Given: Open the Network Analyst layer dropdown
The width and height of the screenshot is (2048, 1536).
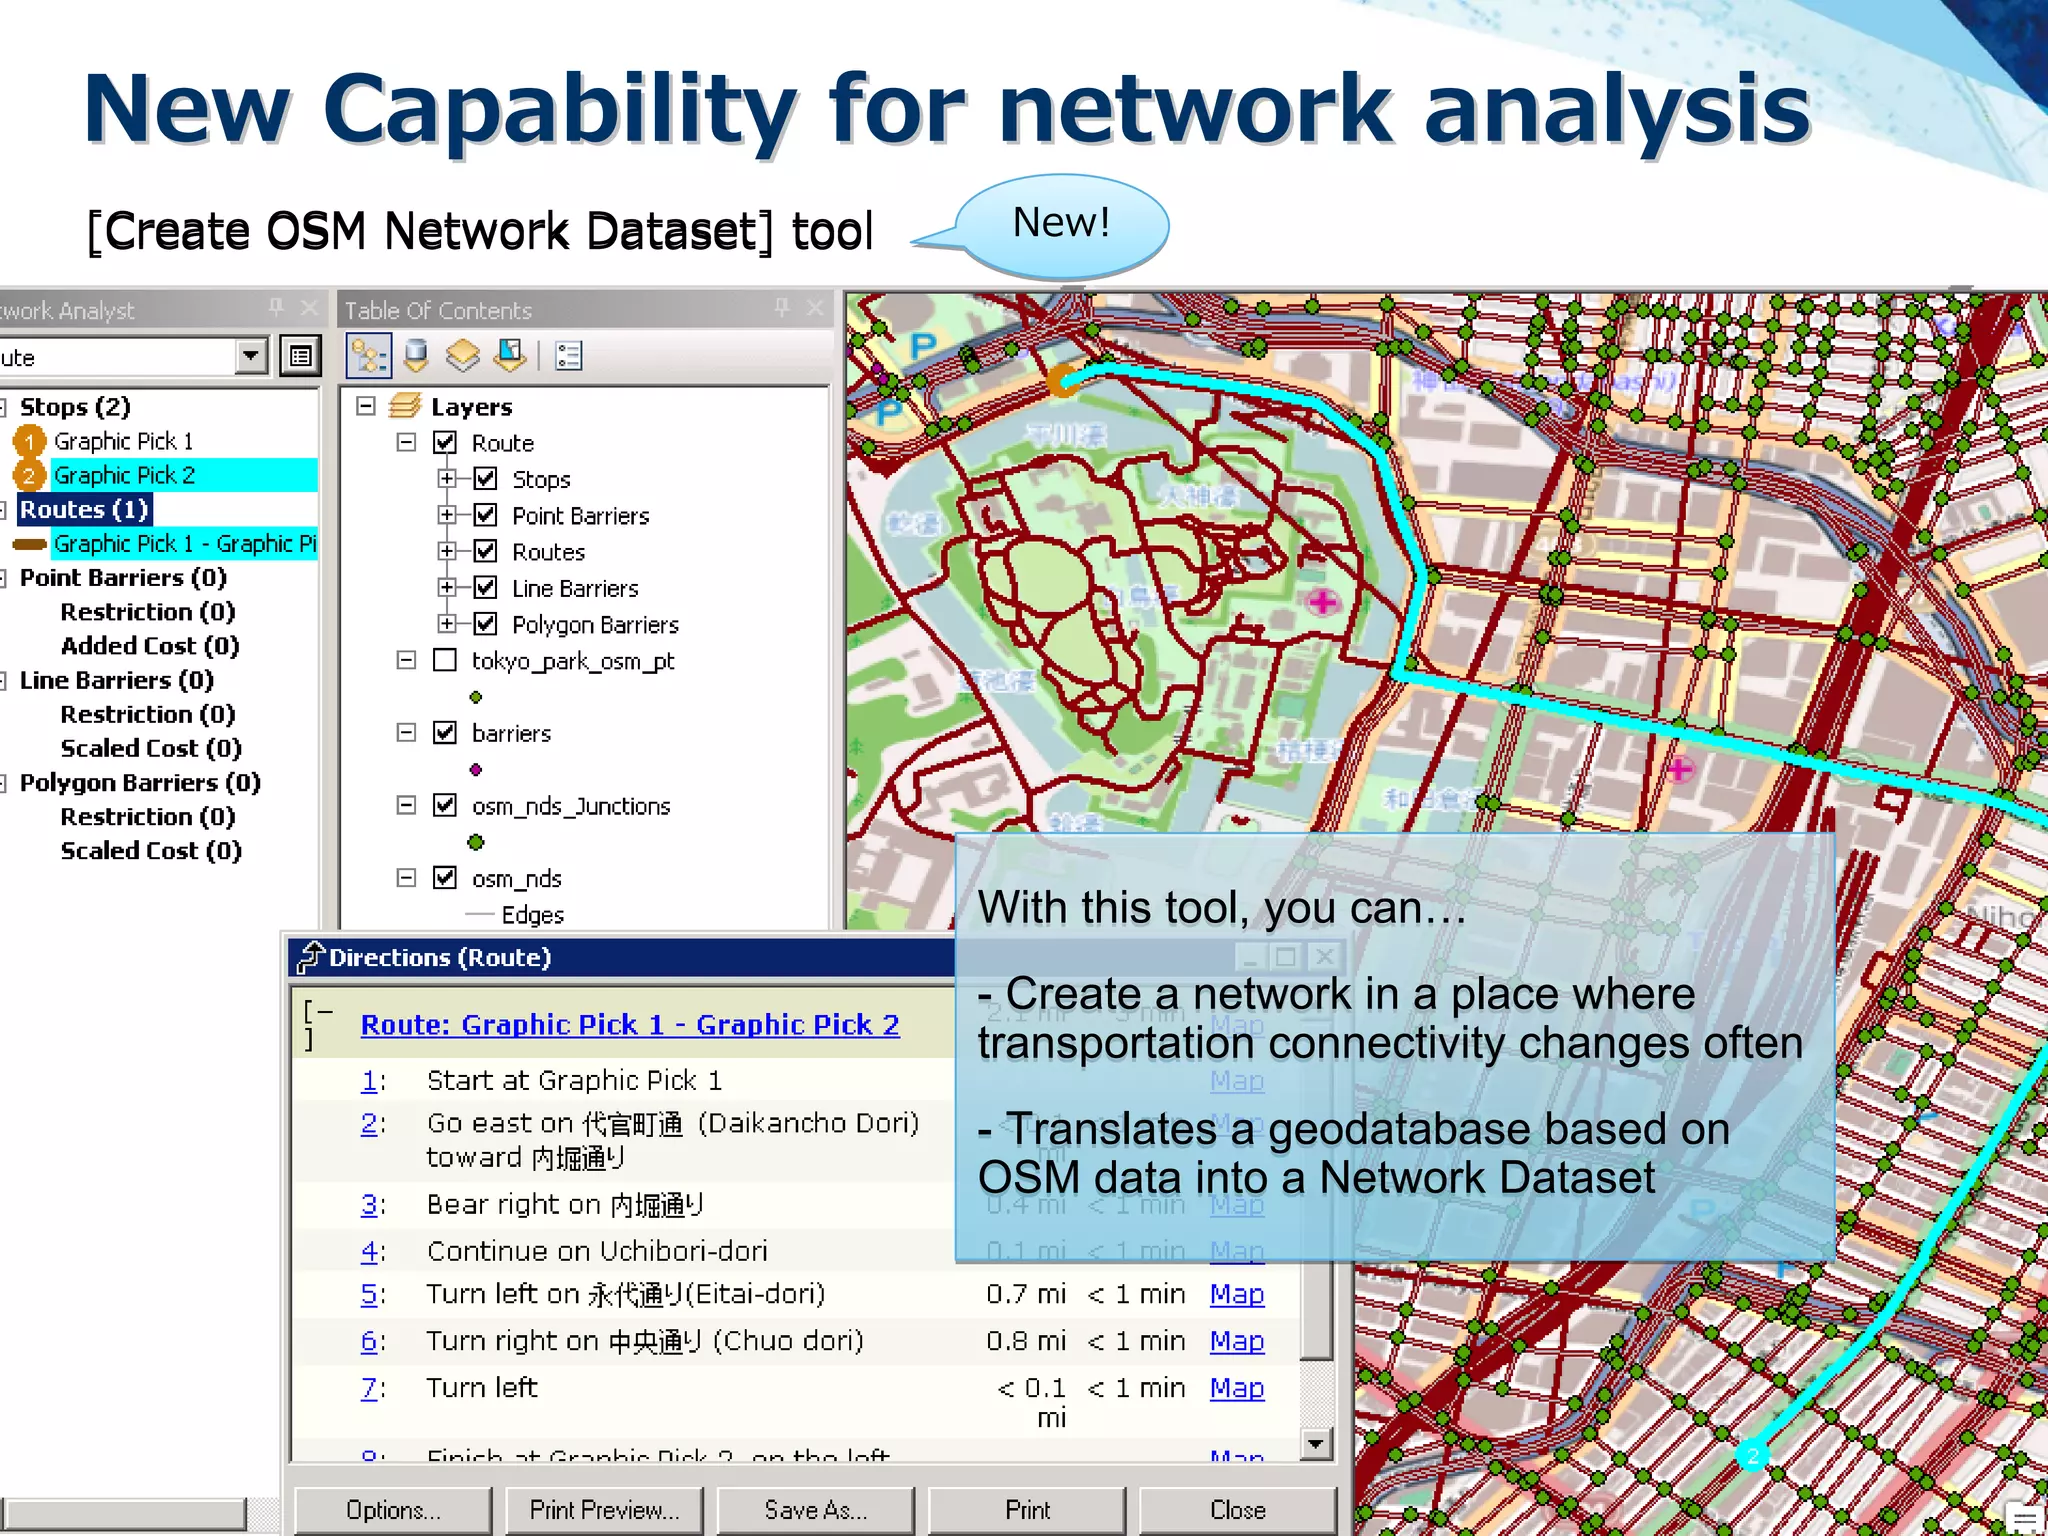Looking at the screenshot, I should click(x=251, y=356).
